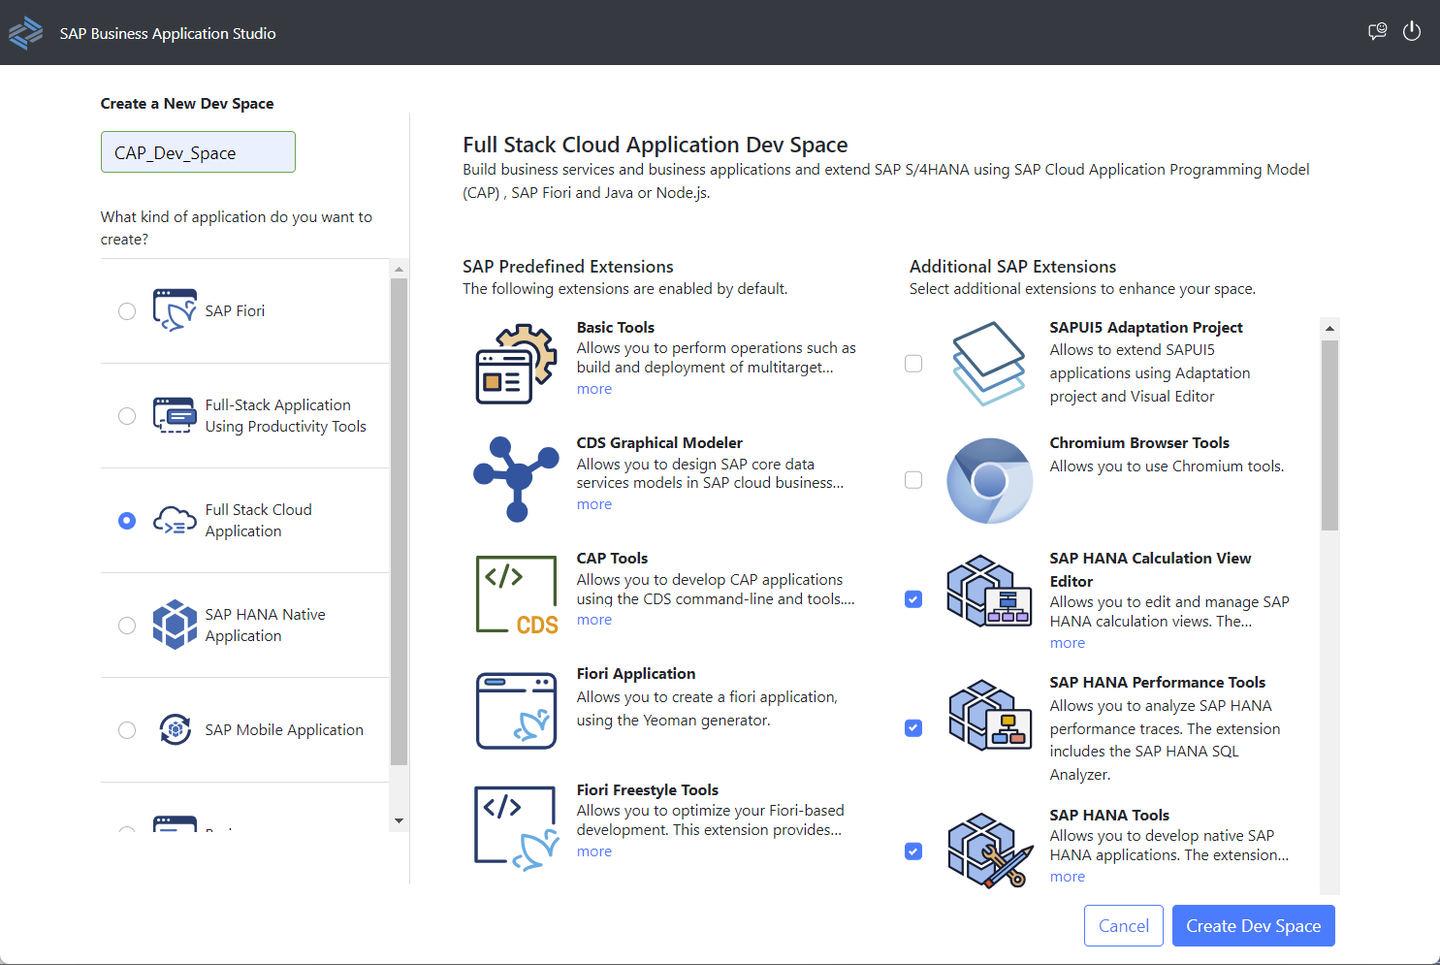Click the Fiori Application icon

516,711
